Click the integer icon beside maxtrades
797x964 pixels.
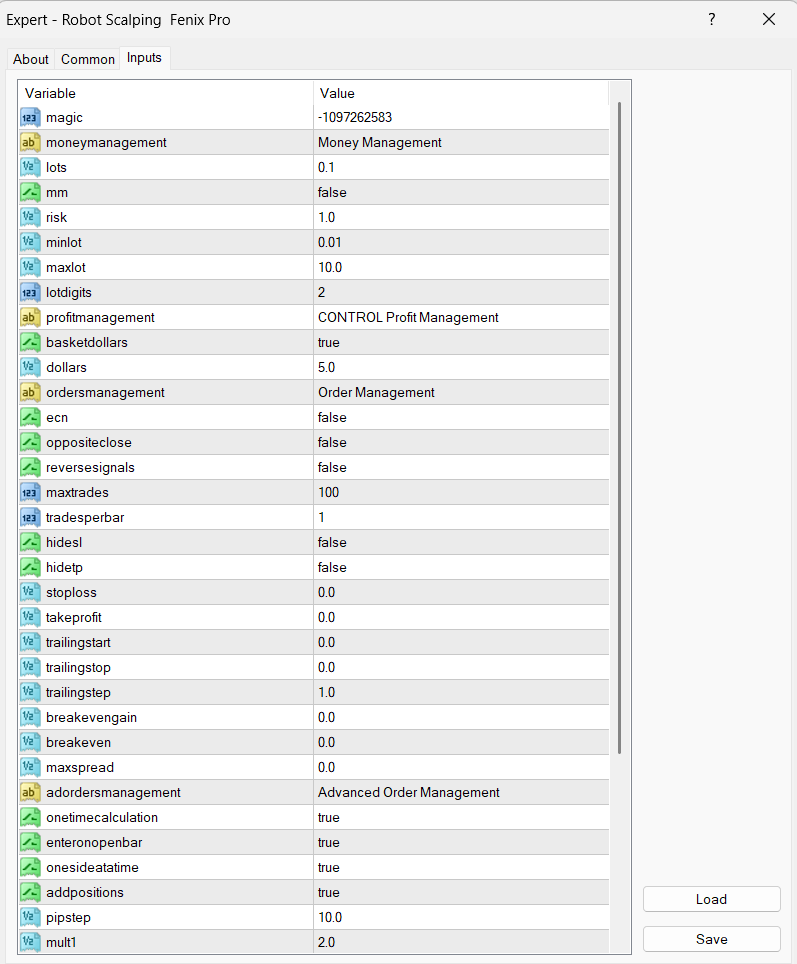pos(30,492)
